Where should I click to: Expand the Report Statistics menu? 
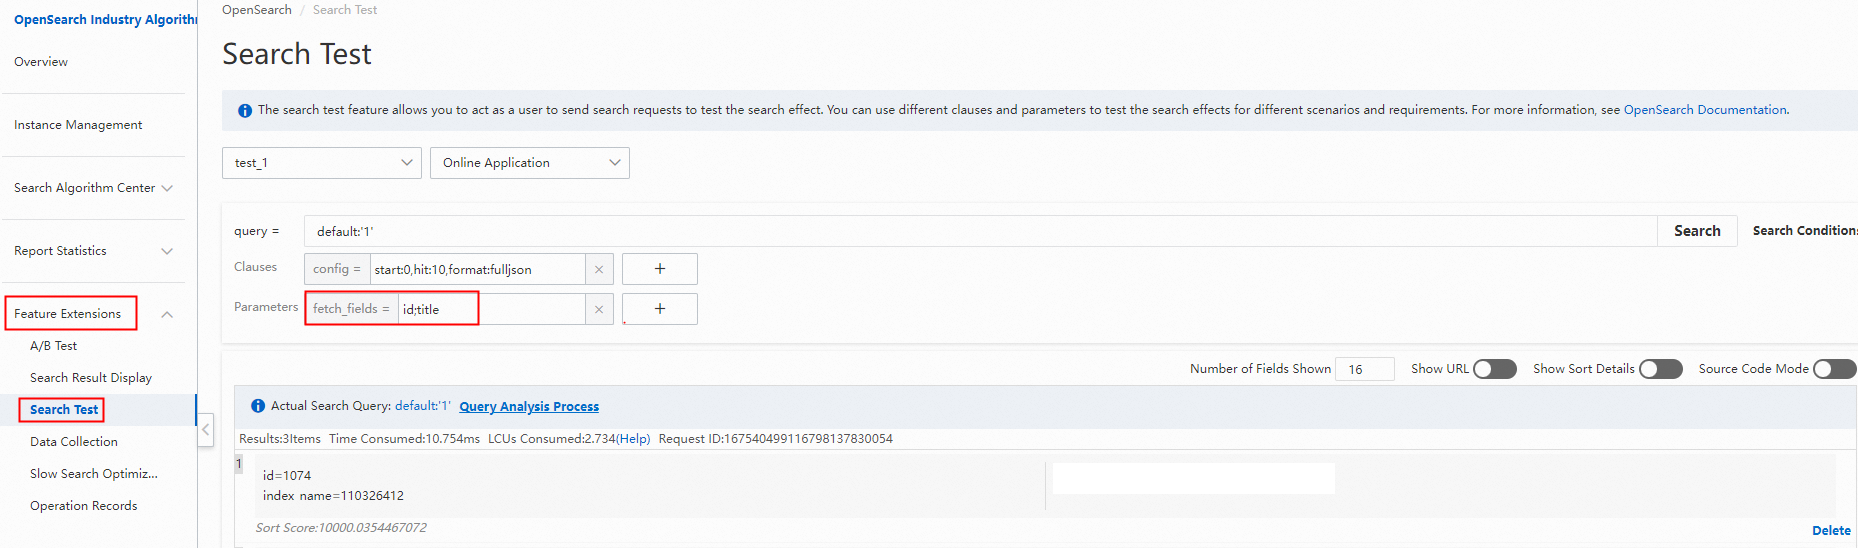tap(93, 251)
